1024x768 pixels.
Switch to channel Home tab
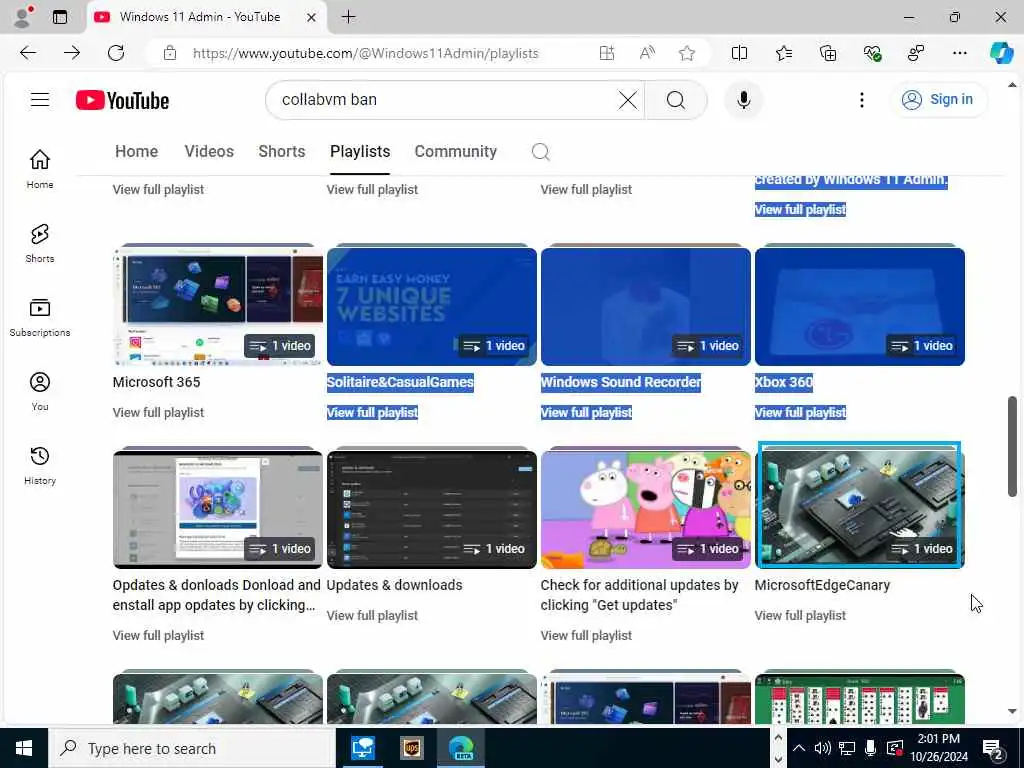tap(136, 152)
